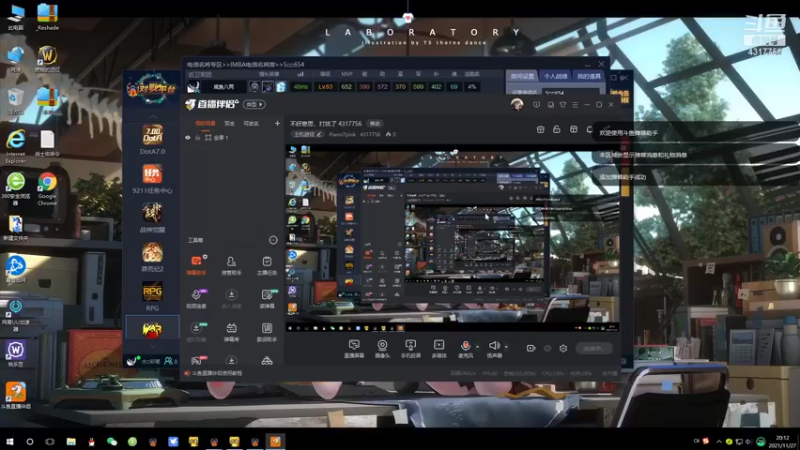The width and height of the screenshot is (800, 450).
Task: Open 9211任务中心 in the platform sidebar
Action: coord(152,179)
